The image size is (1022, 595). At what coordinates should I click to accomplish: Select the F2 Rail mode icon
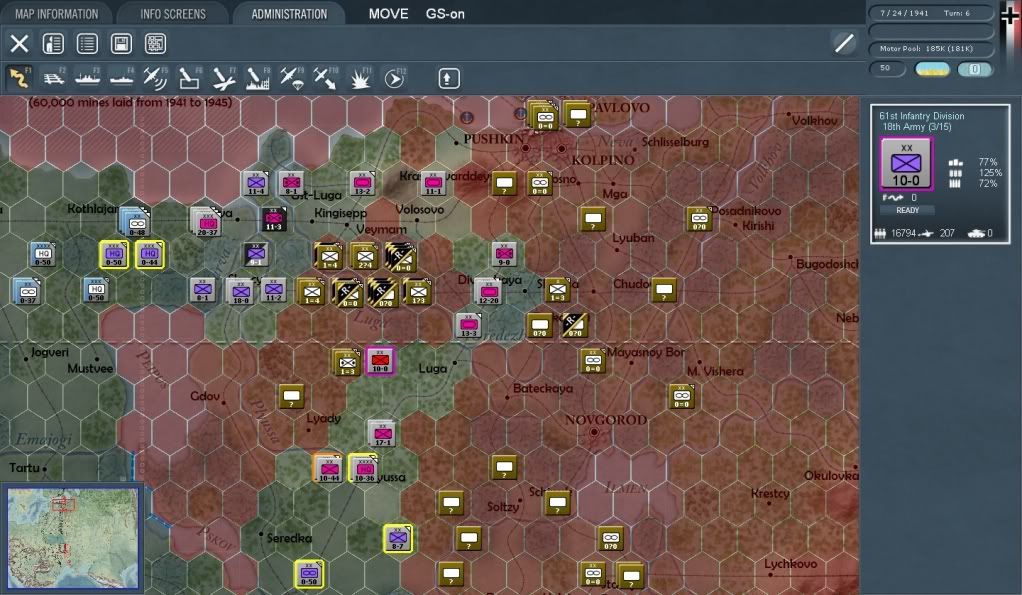pos(53,78)
